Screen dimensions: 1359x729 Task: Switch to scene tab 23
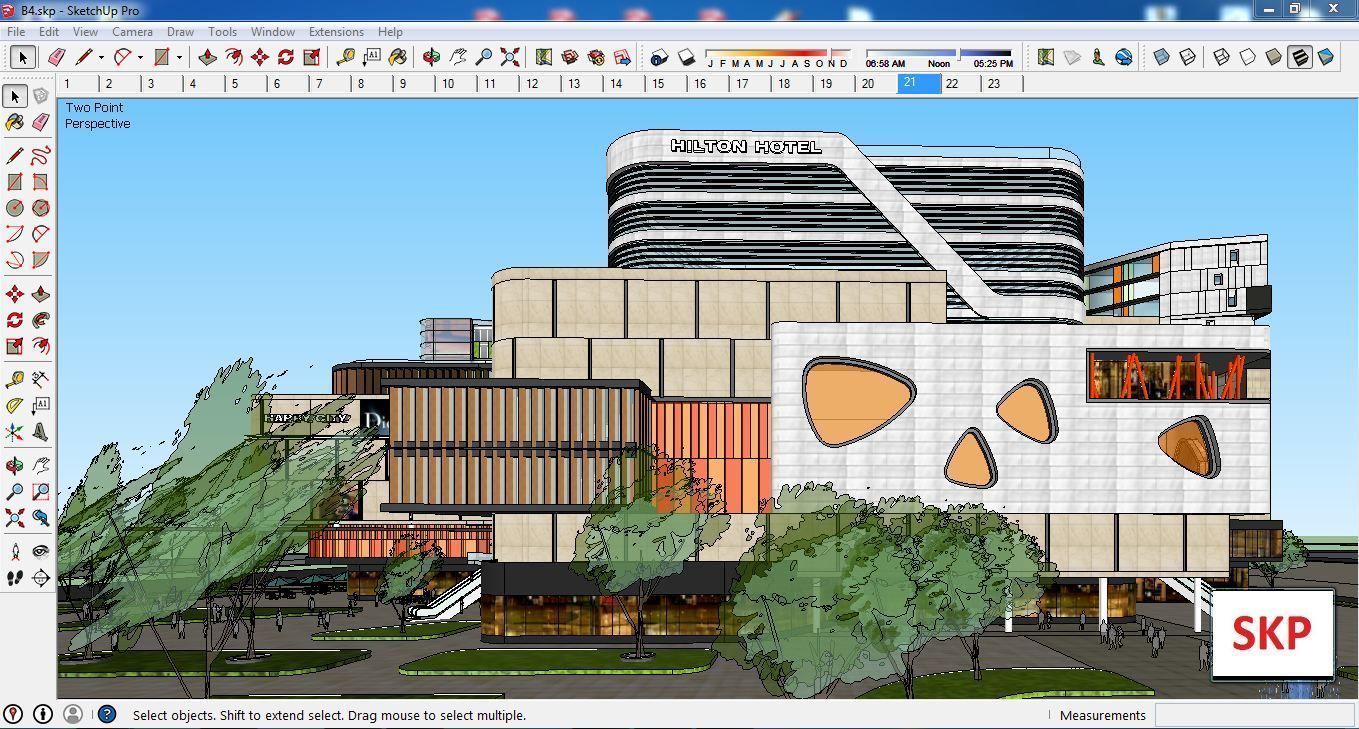[x=1003, y=84]
